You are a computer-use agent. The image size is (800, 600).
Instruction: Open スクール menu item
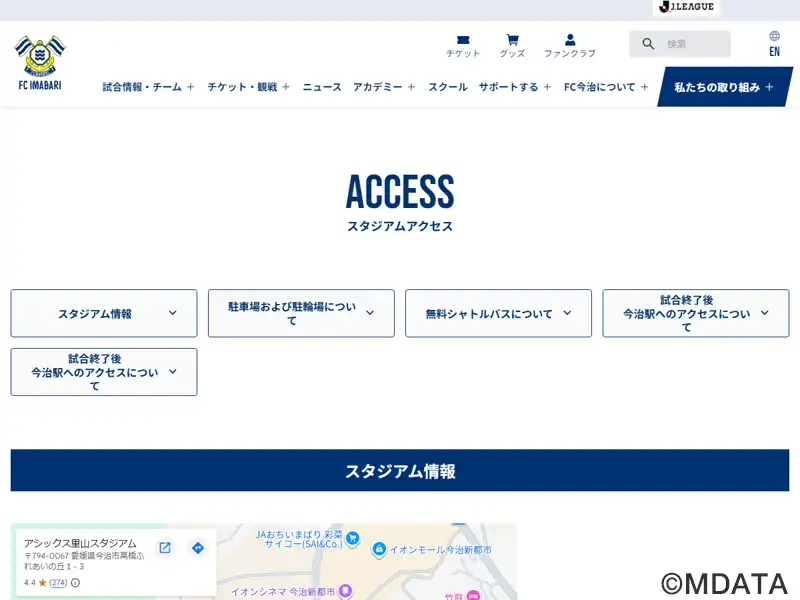[448, 87]
